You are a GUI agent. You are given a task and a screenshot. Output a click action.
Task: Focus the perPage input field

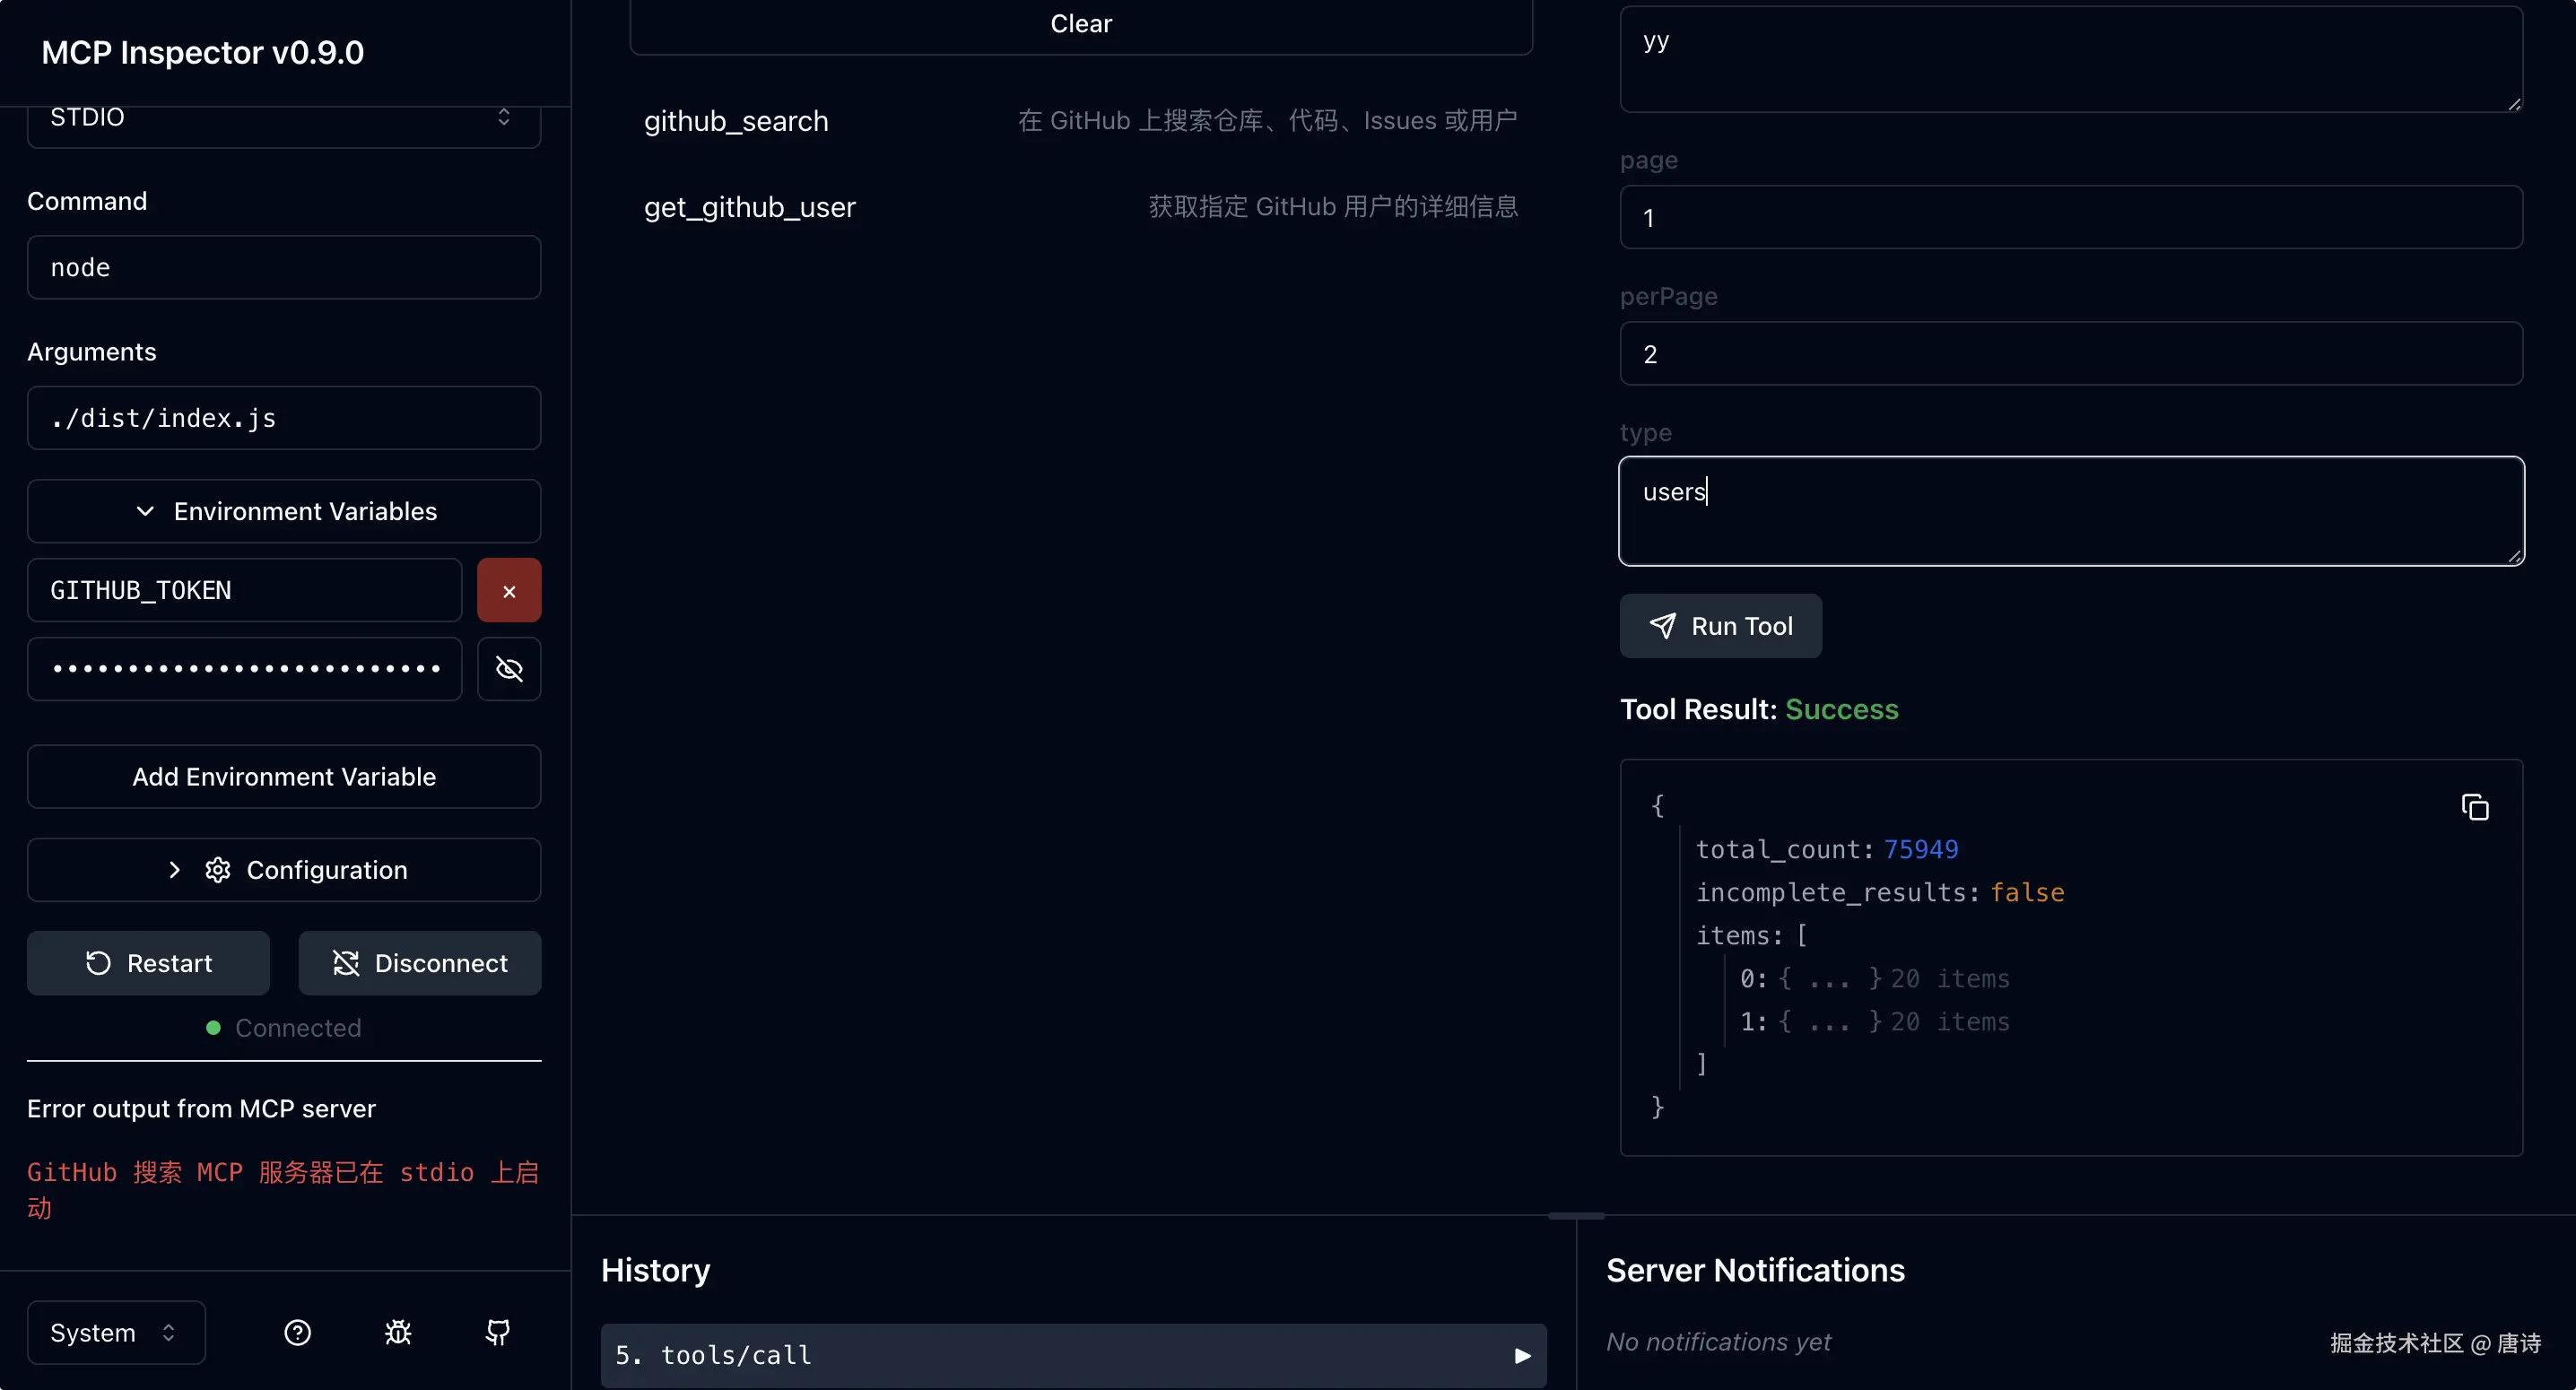(2070, 354)
